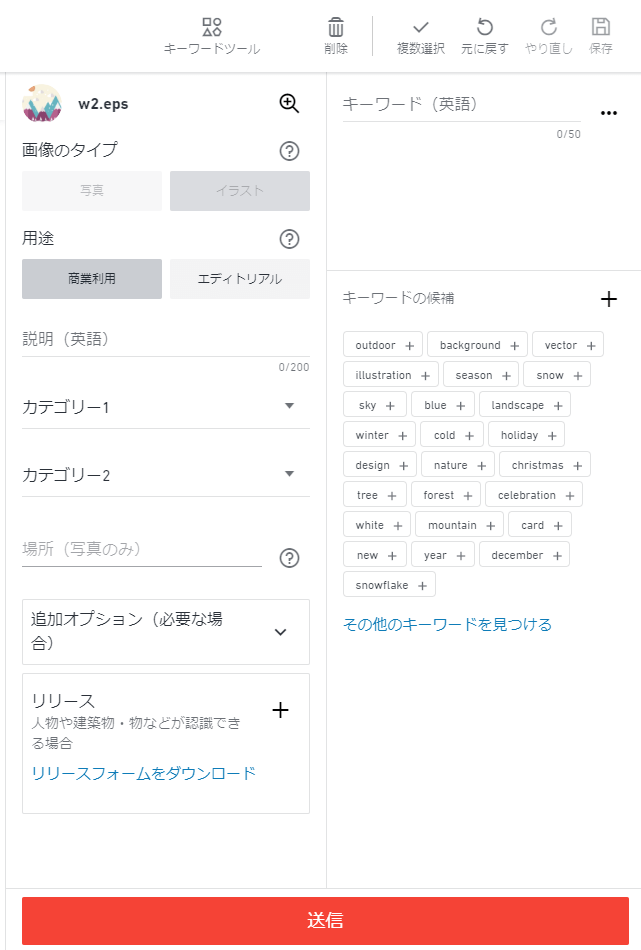Click その他のキーワードを見つける link
The height and width of the screenshot is (950, 641).
[x=447, y=624]
